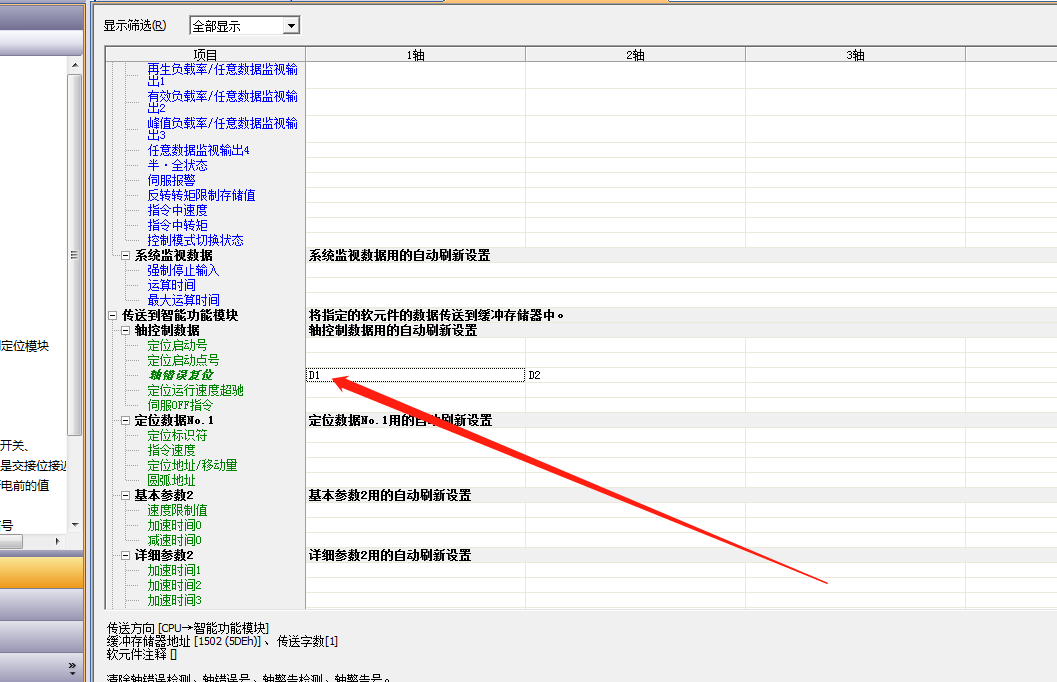This screenshot has height=682, width=1057.
Task: Click the double-chevron expand icon at bottom left
Action: [72, 666]
